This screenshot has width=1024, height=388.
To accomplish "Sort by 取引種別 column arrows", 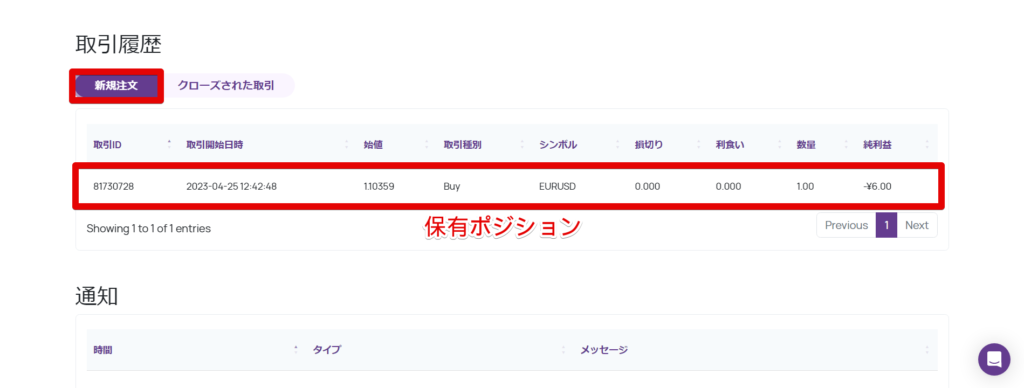I will click(x=522, y=144).
